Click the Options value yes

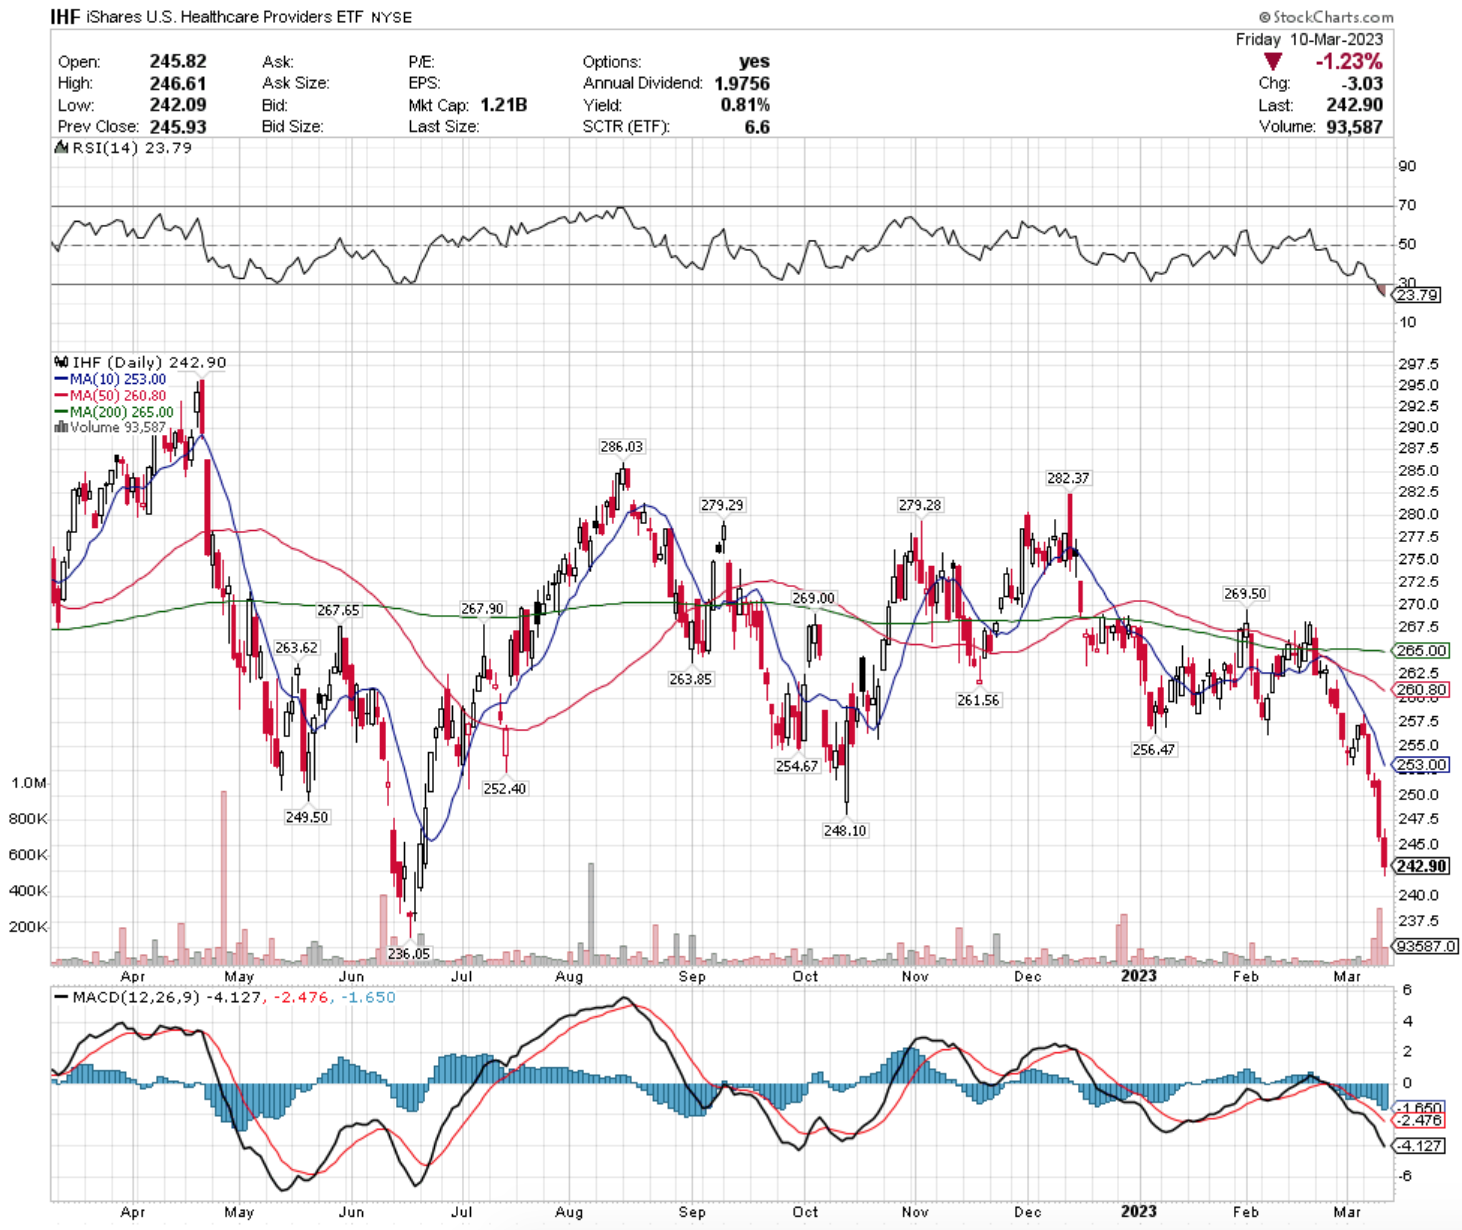click(755, 61)
